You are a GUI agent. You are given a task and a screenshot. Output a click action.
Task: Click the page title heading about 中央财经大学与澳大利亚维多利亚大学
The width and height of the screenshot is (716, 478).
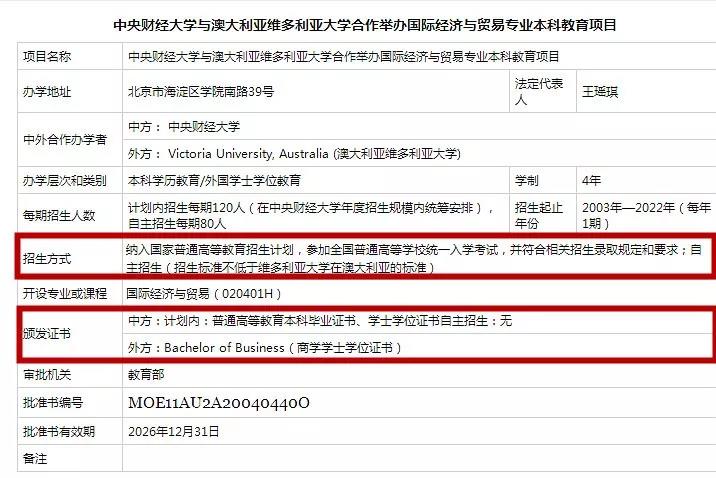click(x=365, y=25)
